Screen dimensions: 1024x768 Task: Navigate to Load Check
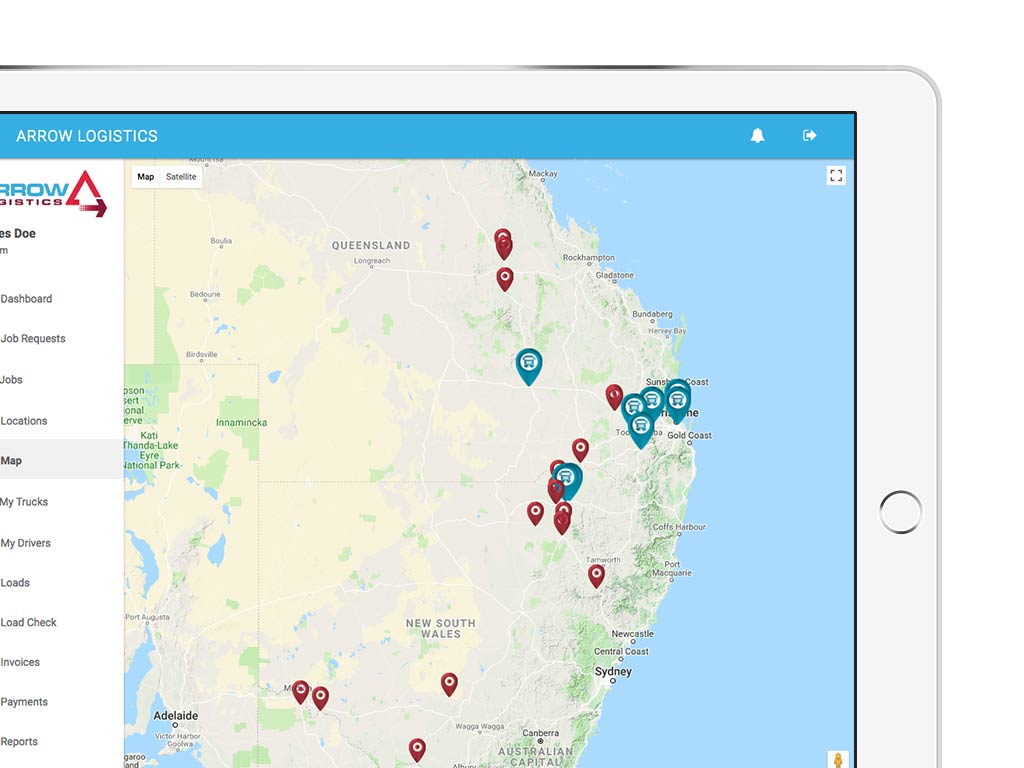pos(28,622)
